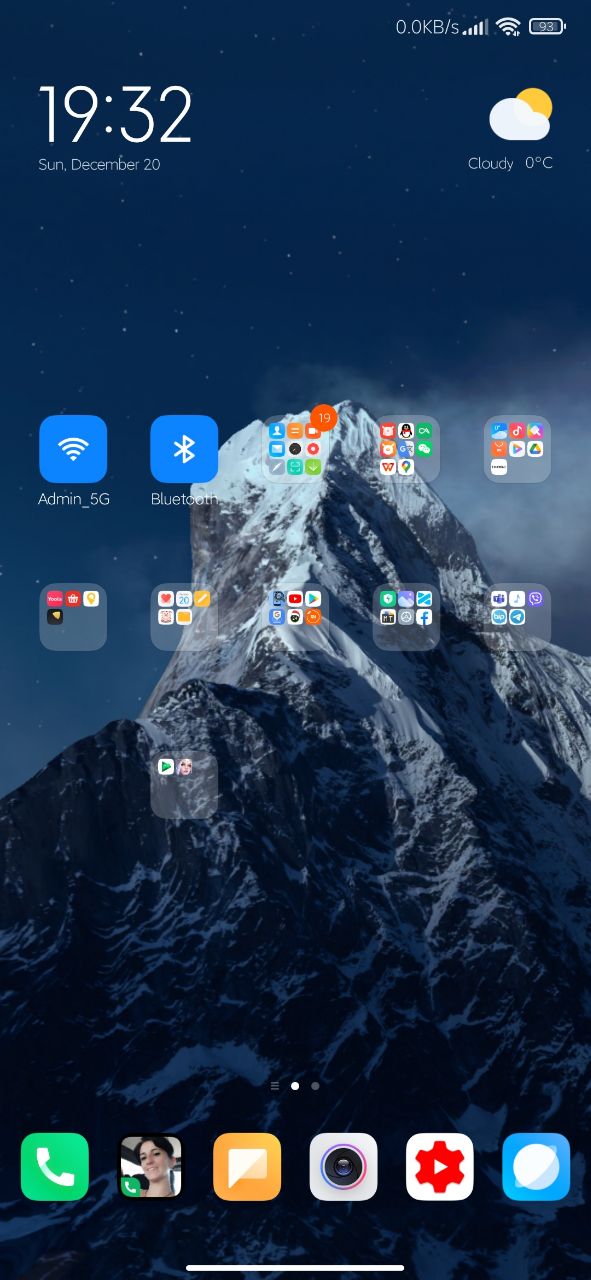Open the red gear YouTube Studio app in dock
The width and height of the screenshot is (591, 1280).
[x=439, y=1166]
